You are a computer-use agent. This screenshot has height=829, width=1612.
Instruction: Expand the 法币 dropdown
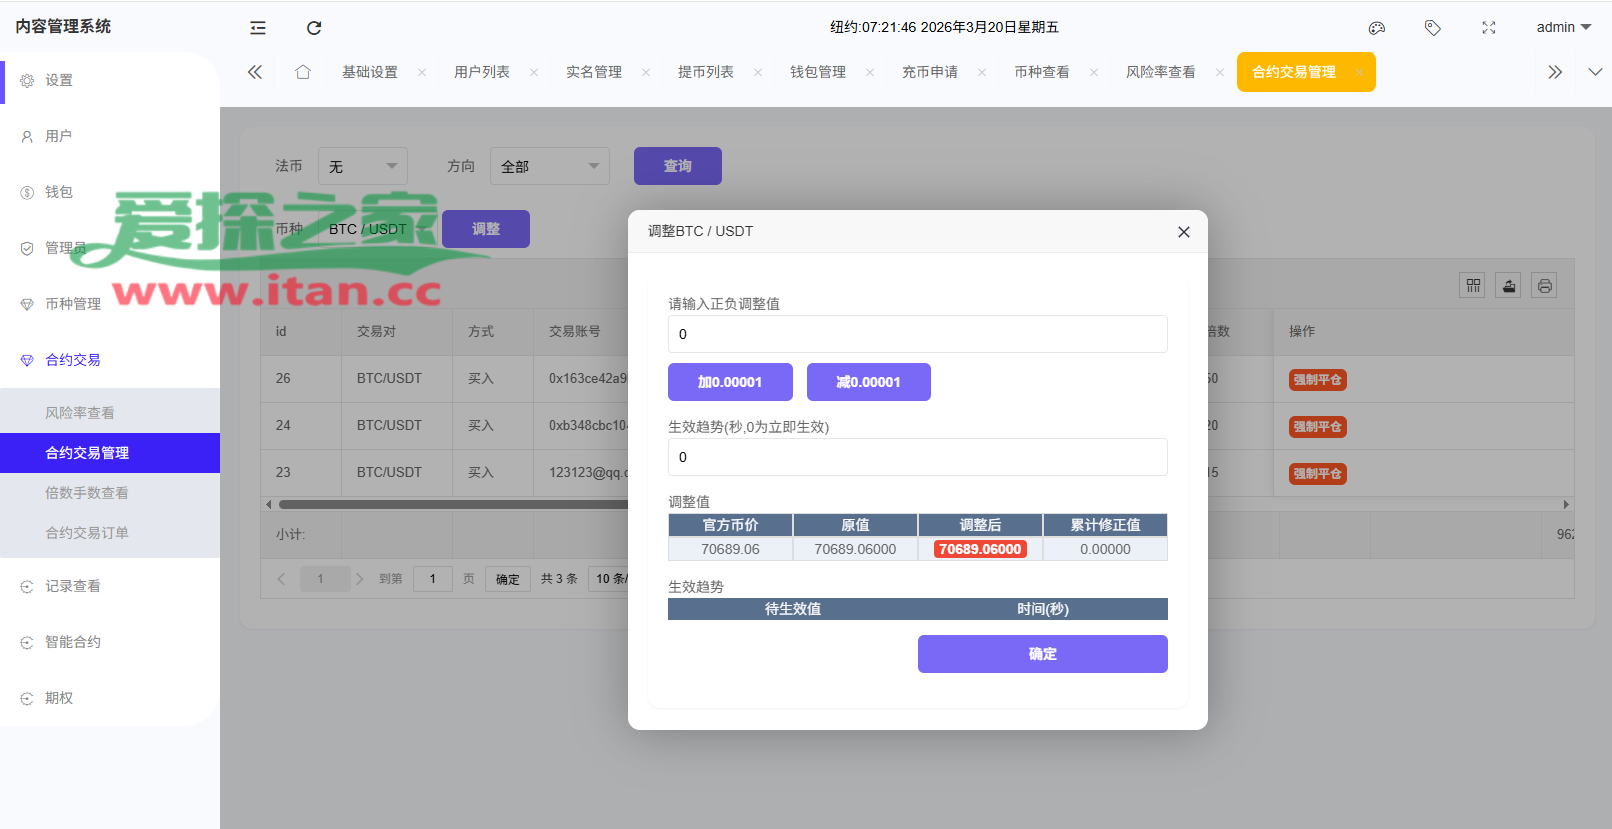coord(362,166)
